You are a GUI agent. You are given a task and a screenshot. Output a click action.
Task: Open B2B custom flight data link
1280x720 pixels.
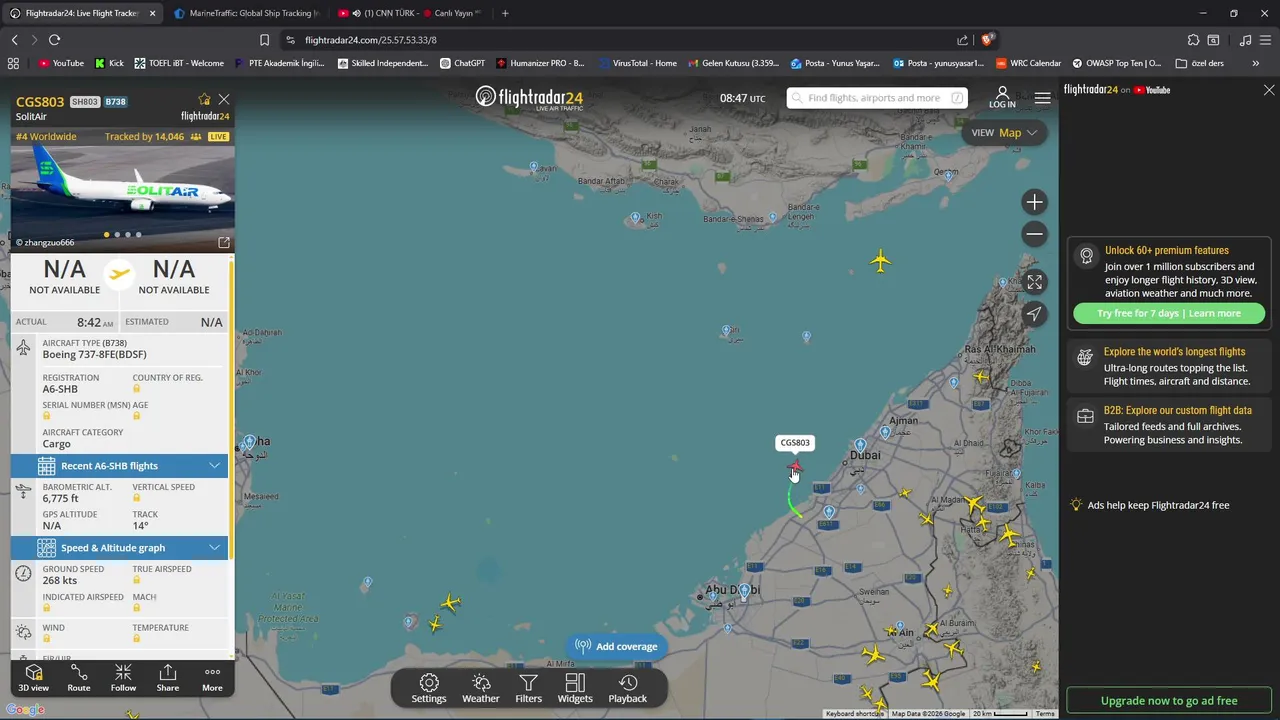coord(1177,410)
